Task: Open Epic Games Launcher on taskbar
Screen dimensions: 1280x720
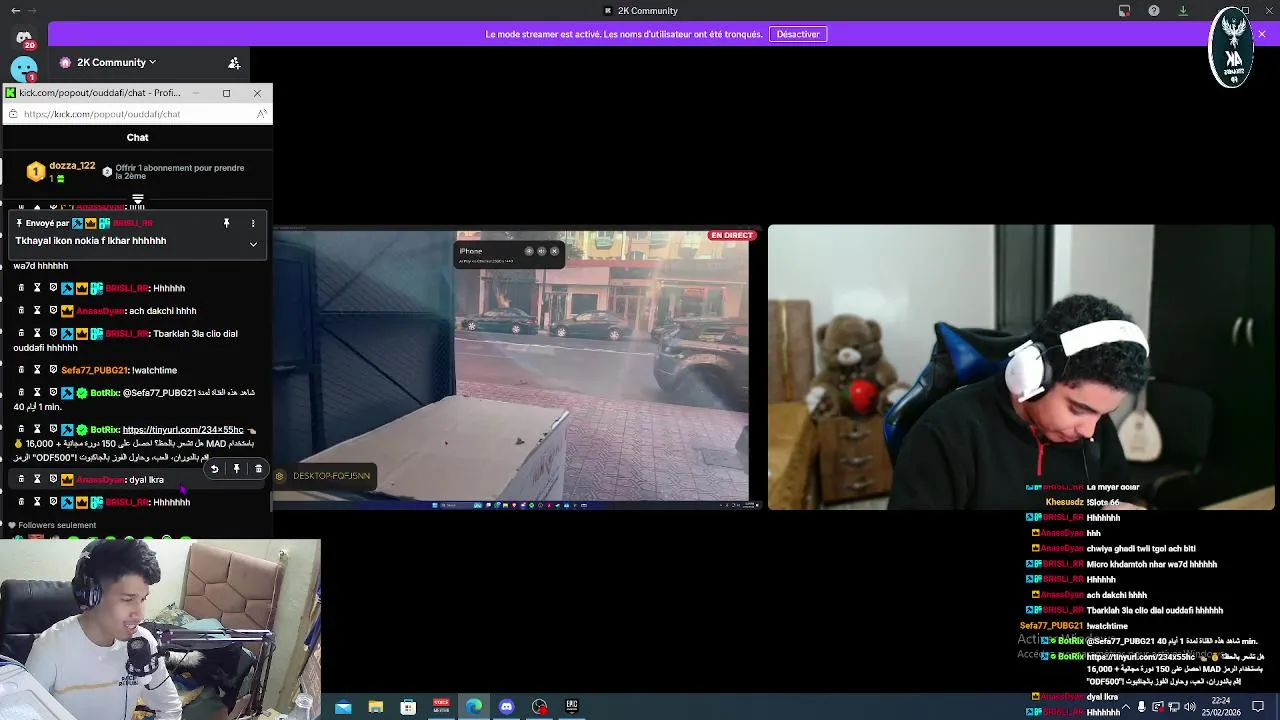Action: (572, 707)
